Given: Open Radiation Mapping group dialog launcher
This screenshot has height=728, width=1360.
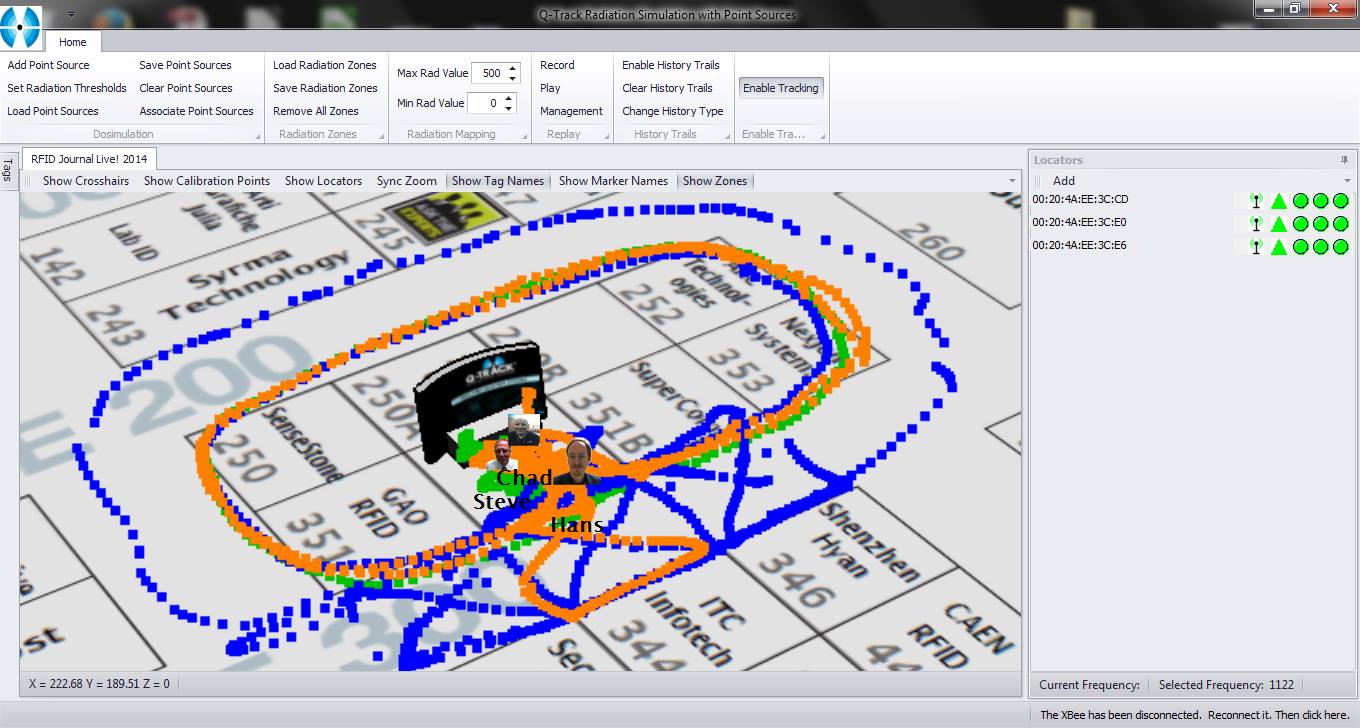Looking at the screenshot, I should point(524,135).
